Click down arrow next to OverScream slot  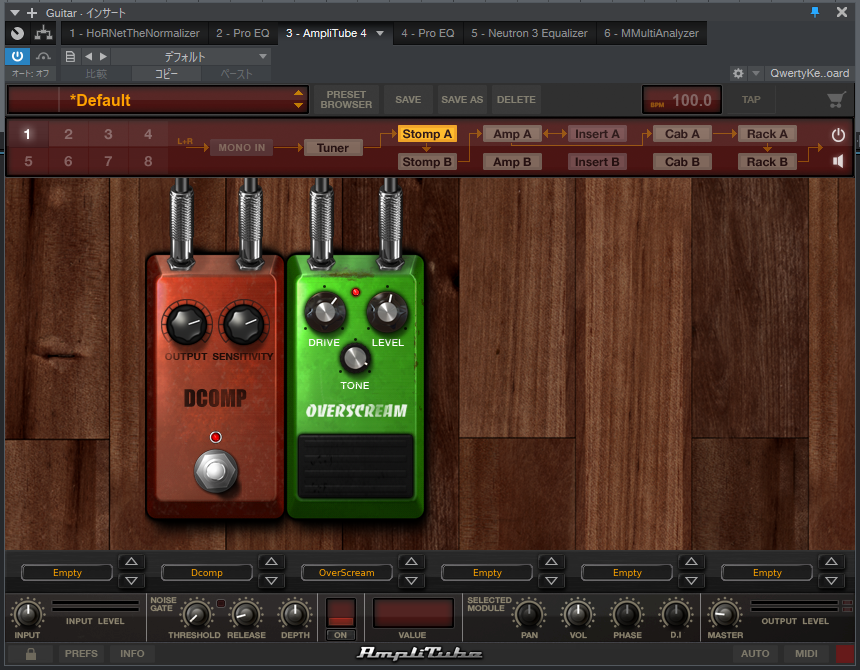(411, 581)
